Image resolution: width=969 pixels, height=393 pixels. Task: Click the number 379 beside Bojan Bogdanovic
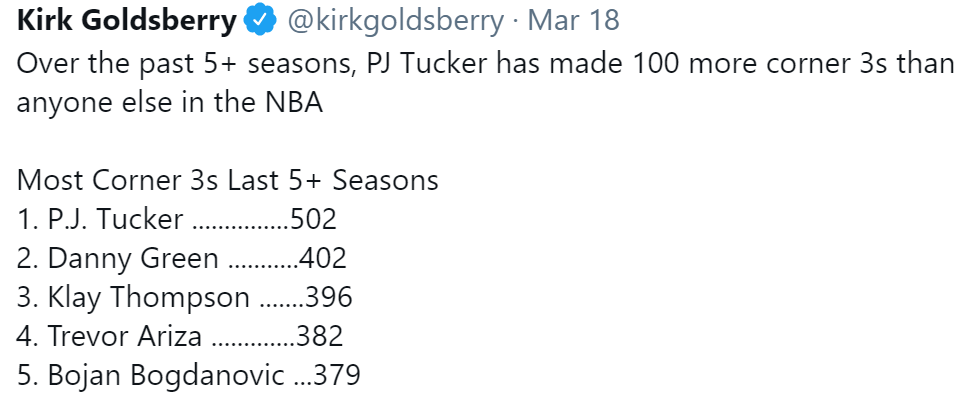337,375
